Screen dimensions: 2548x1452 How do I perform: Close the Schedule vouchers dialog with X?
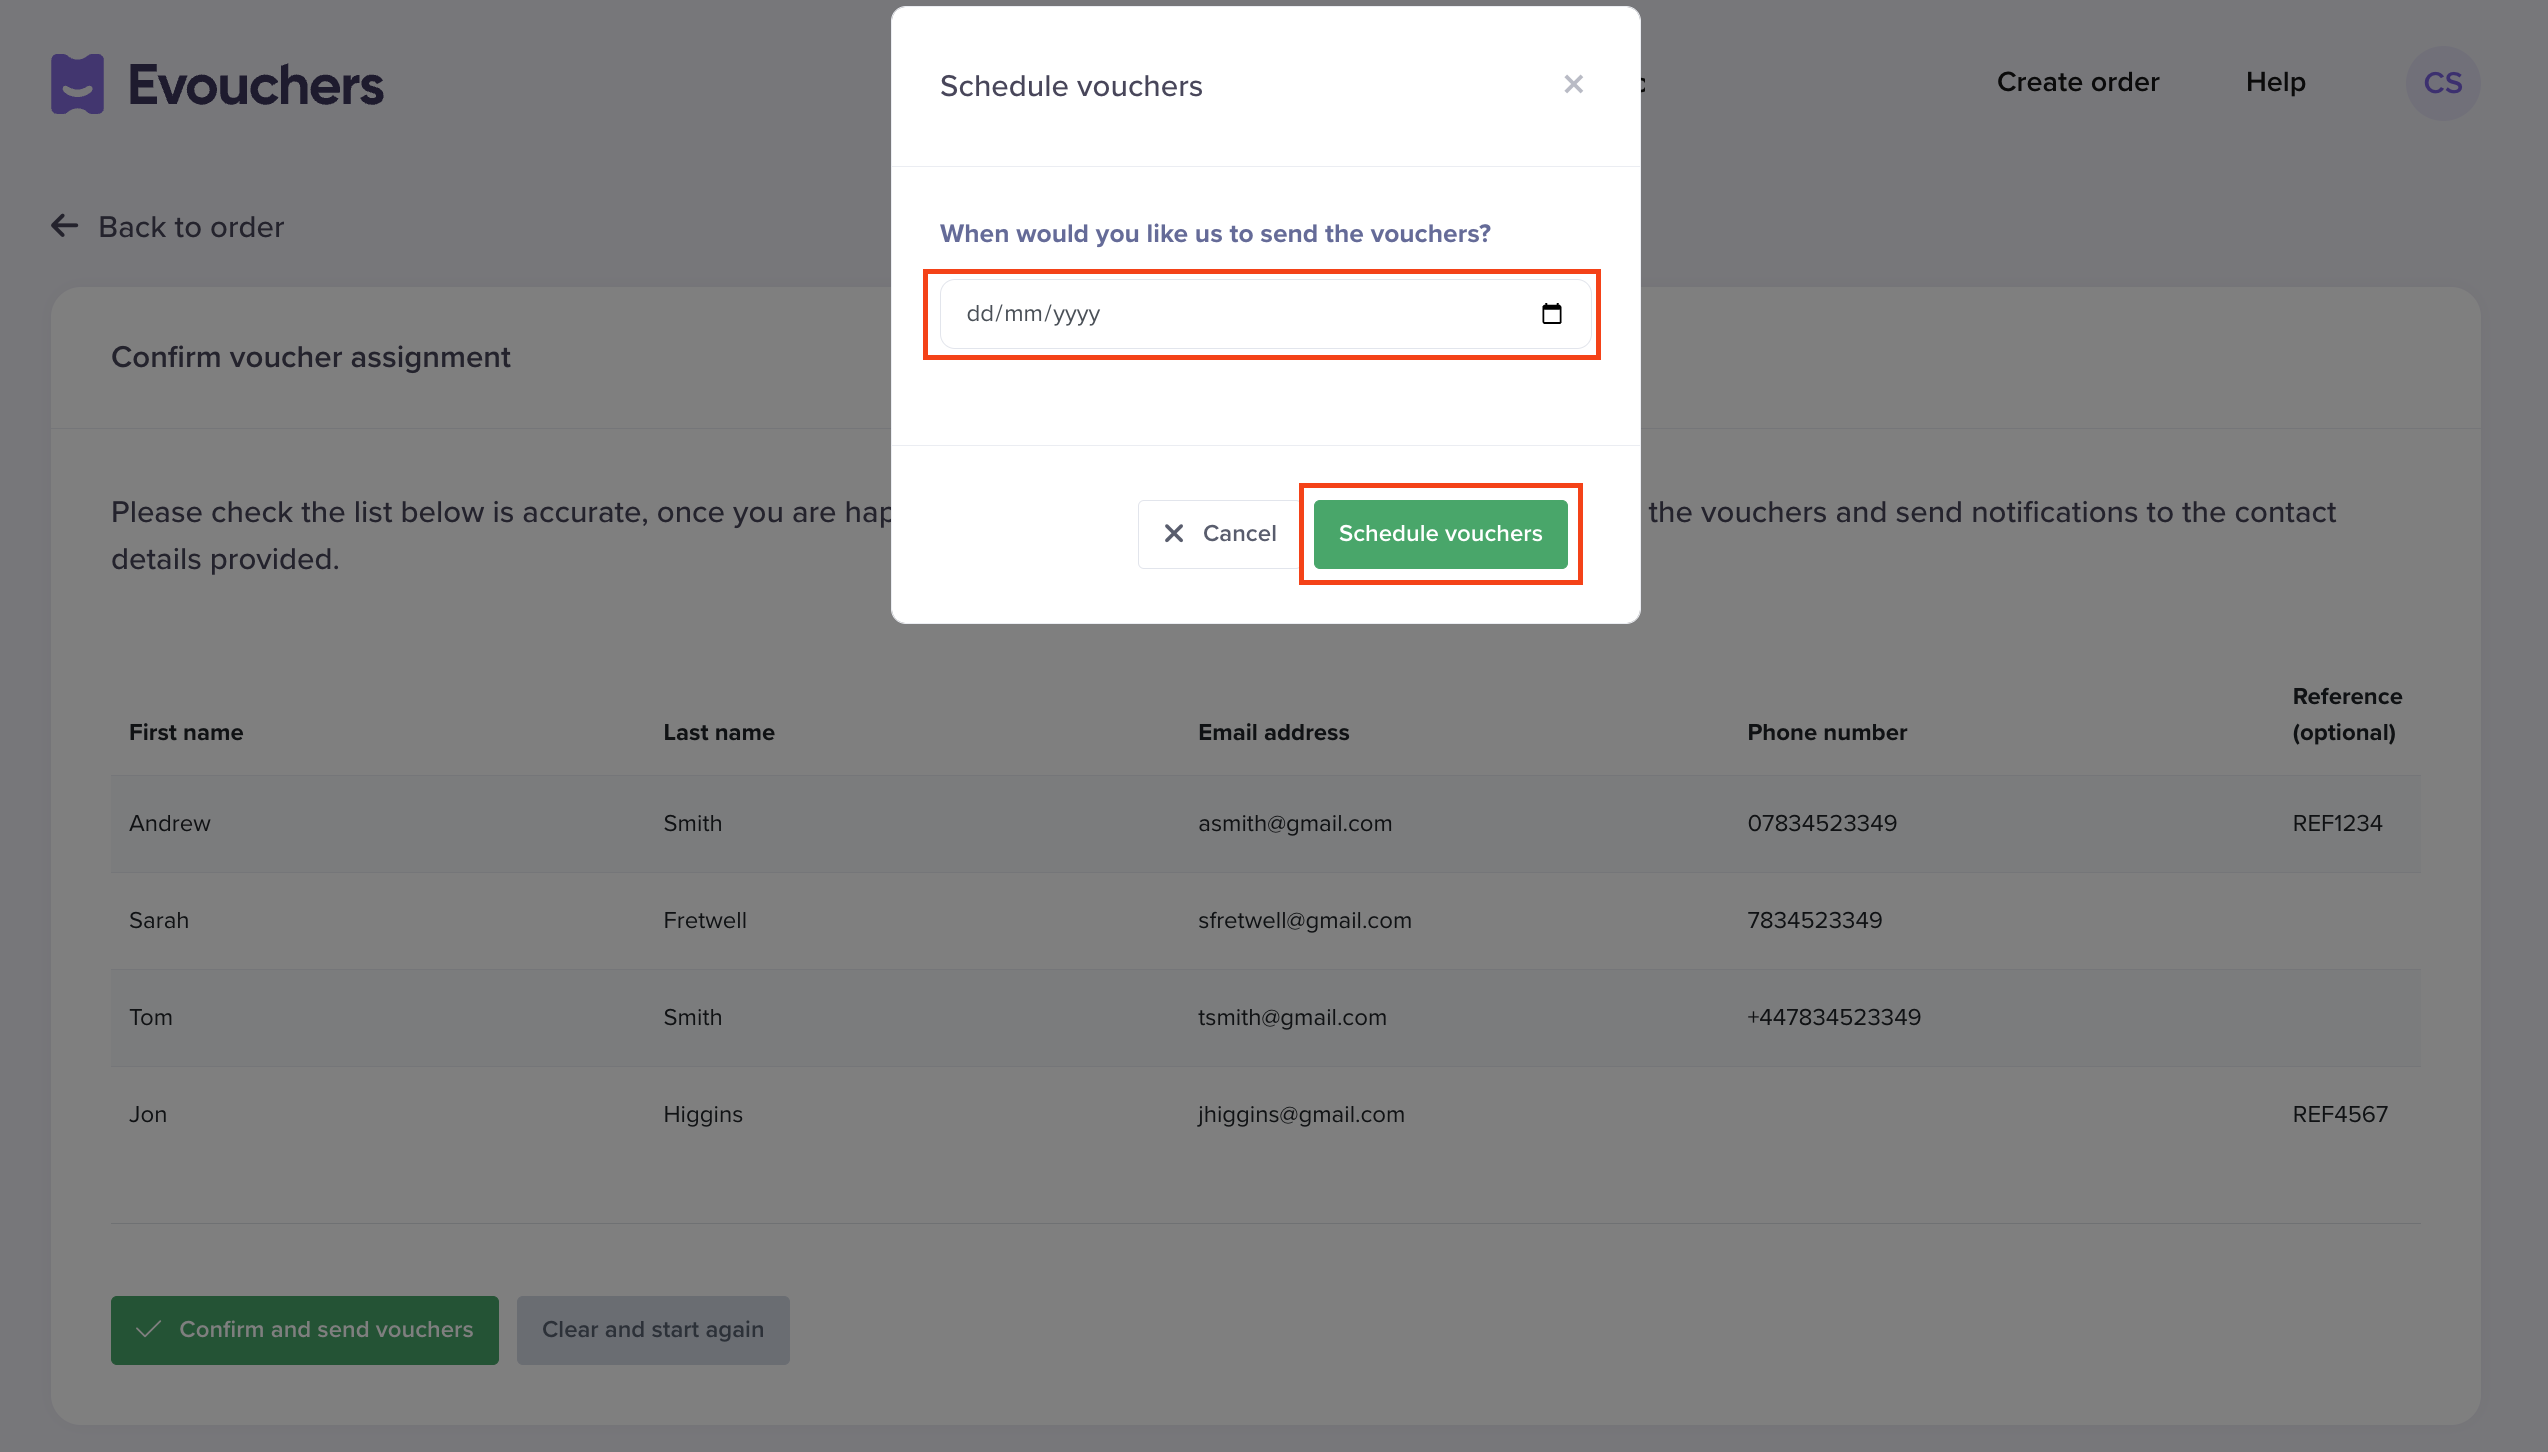click(1573, 85)
